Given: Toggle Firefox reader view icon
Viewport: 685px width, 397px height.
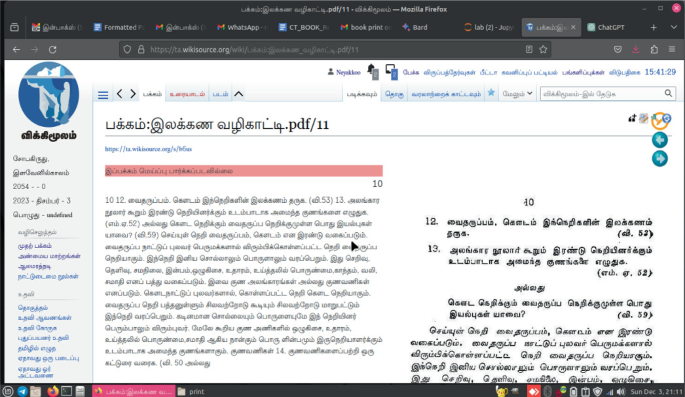Looking at the screenshot, I should click(529, 49).
